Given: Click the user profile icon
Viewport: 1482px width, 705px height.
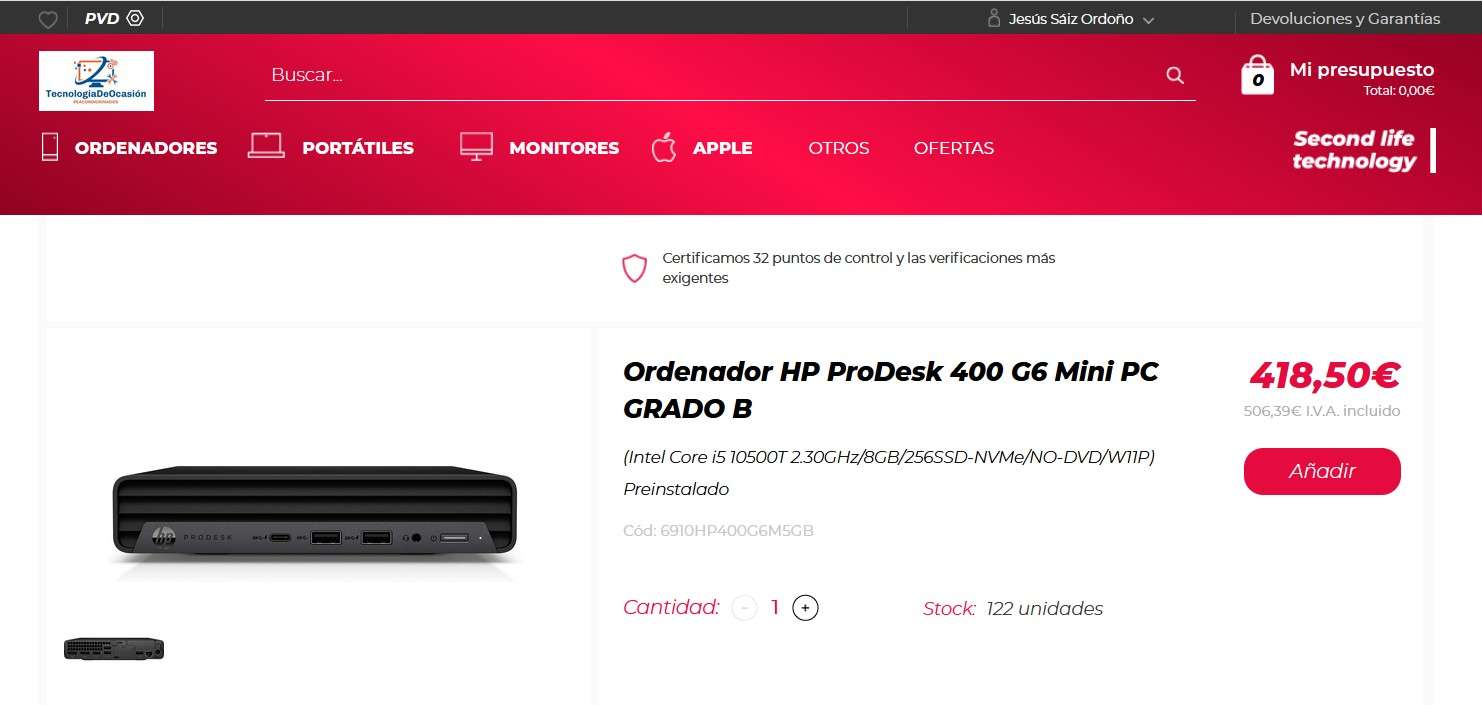Looking at the screenshot, I should 994,18.
